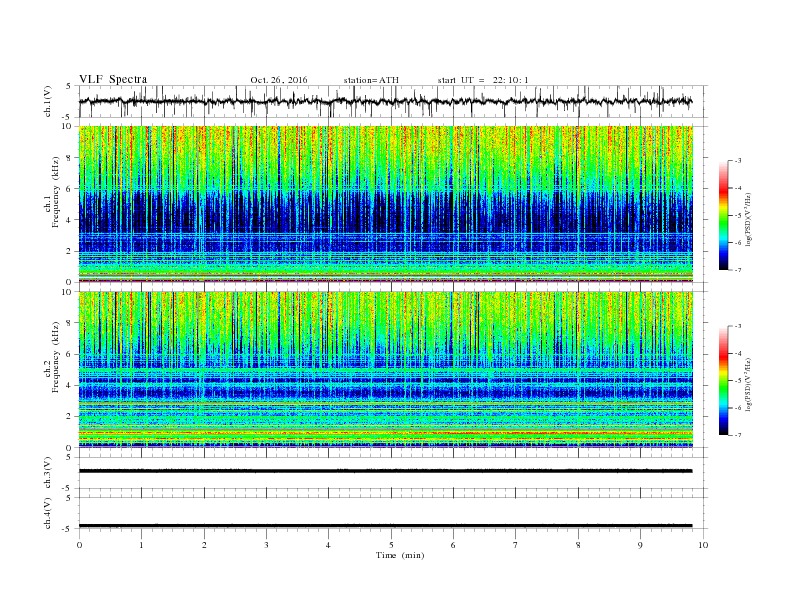
Task: Click the ch.1 spectrogram panel
Action: 386,204
